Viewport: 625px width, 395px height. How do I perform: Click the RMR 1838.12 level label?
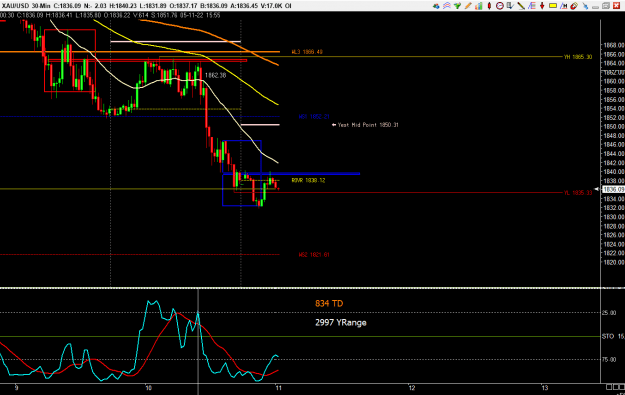(x=308, y=180)
